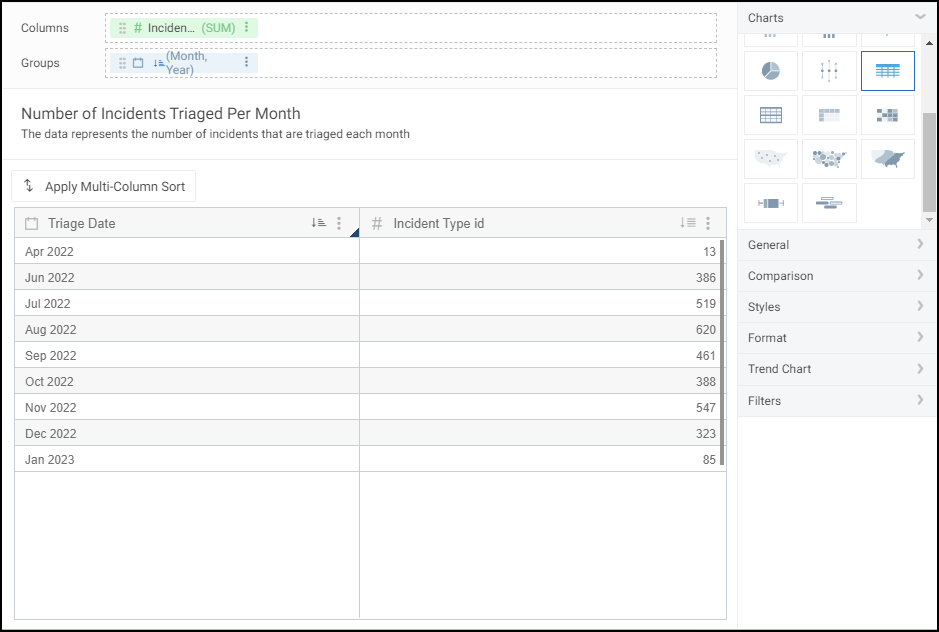
Task: Expand the General settings section
Action: coord(837,245)
